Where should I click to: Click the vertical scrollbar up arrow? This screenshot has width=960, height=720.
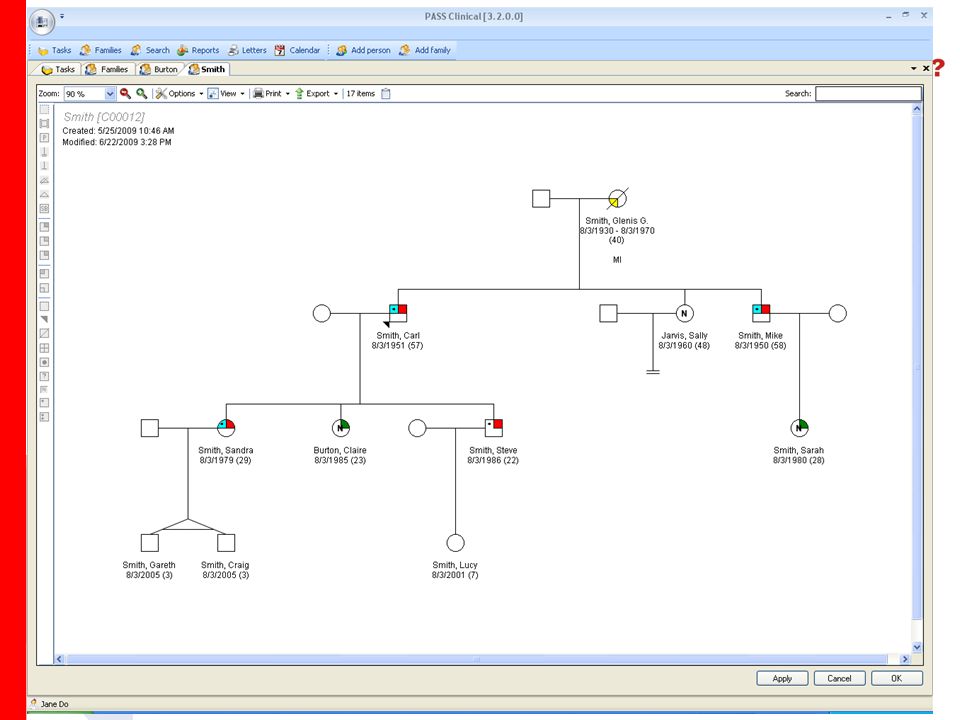tap(917, 109)
